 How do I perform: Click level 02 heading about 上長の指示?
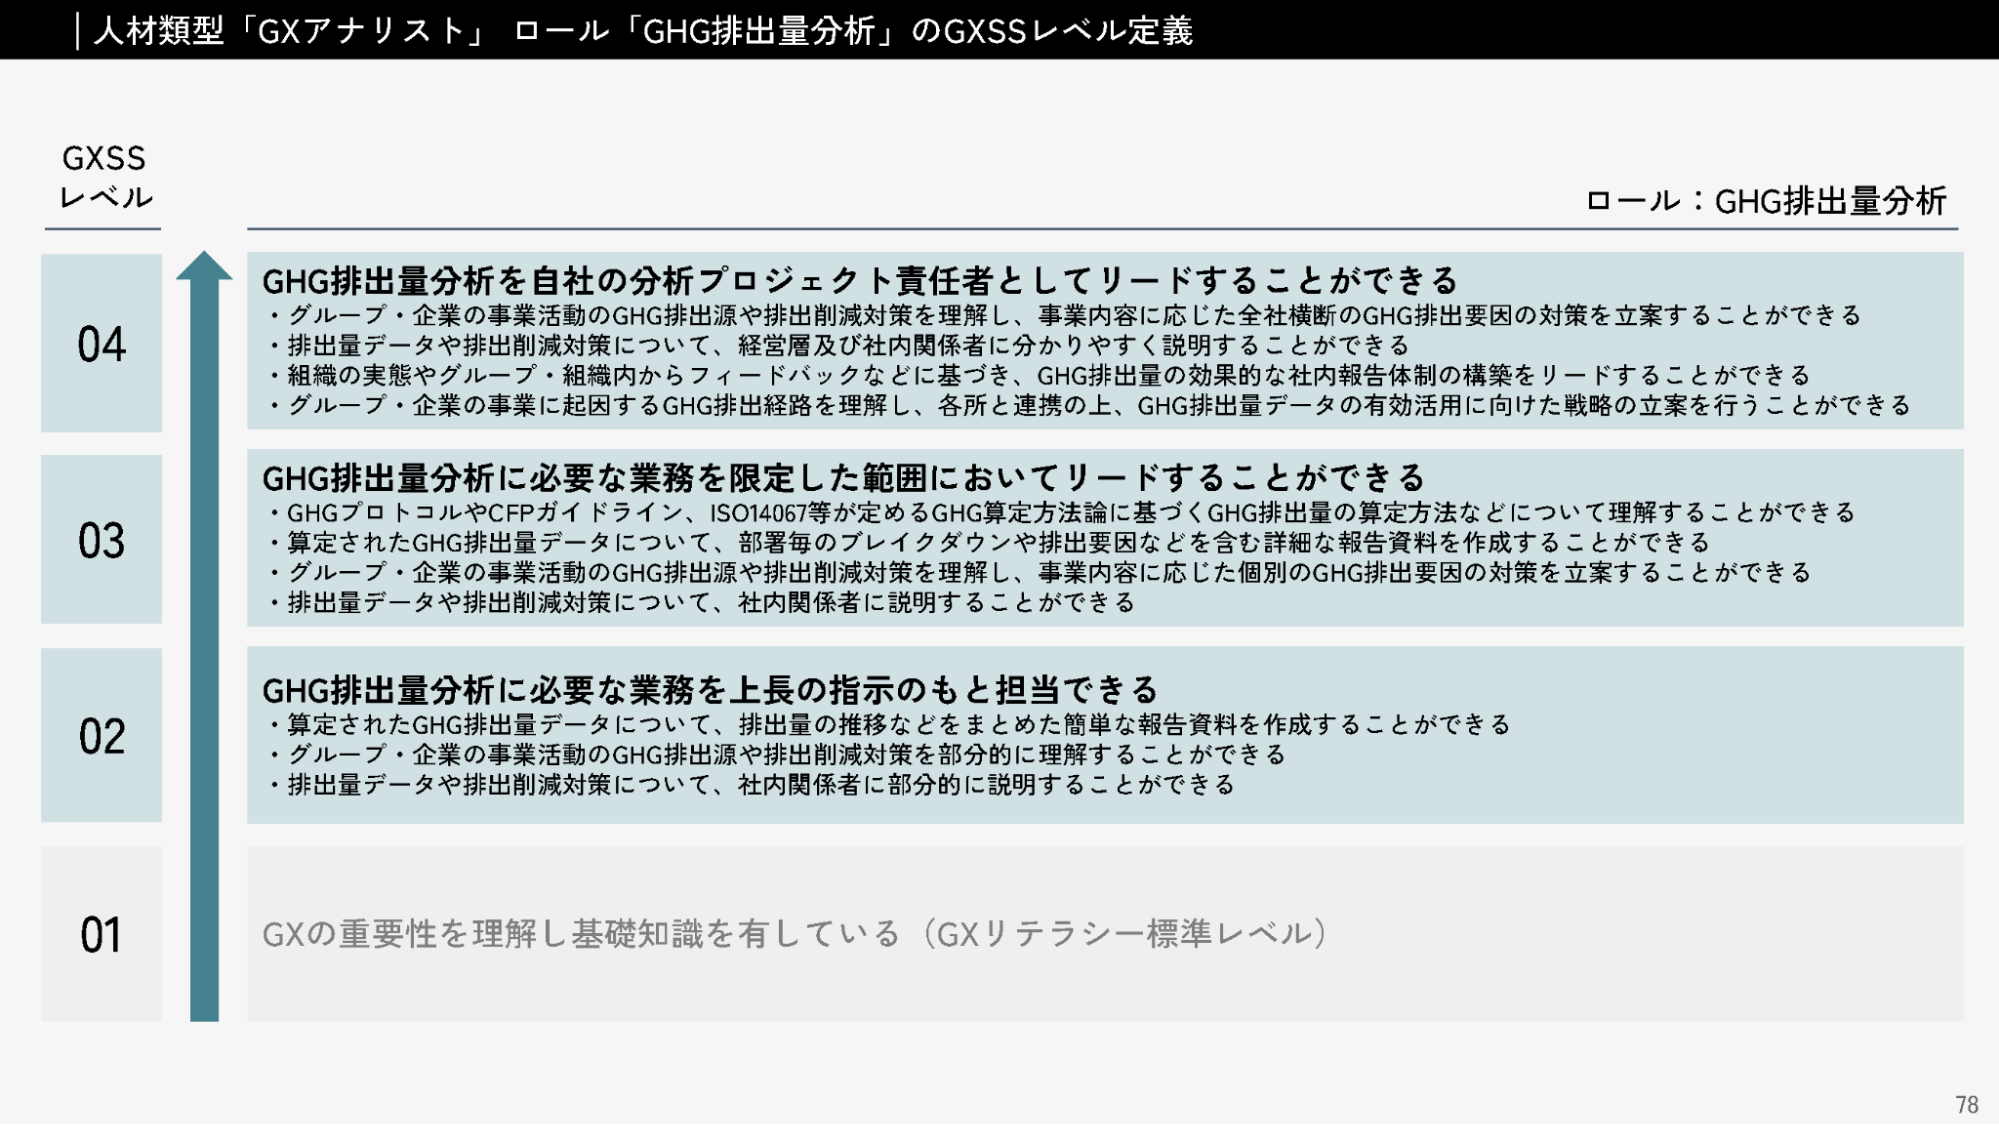710,689
